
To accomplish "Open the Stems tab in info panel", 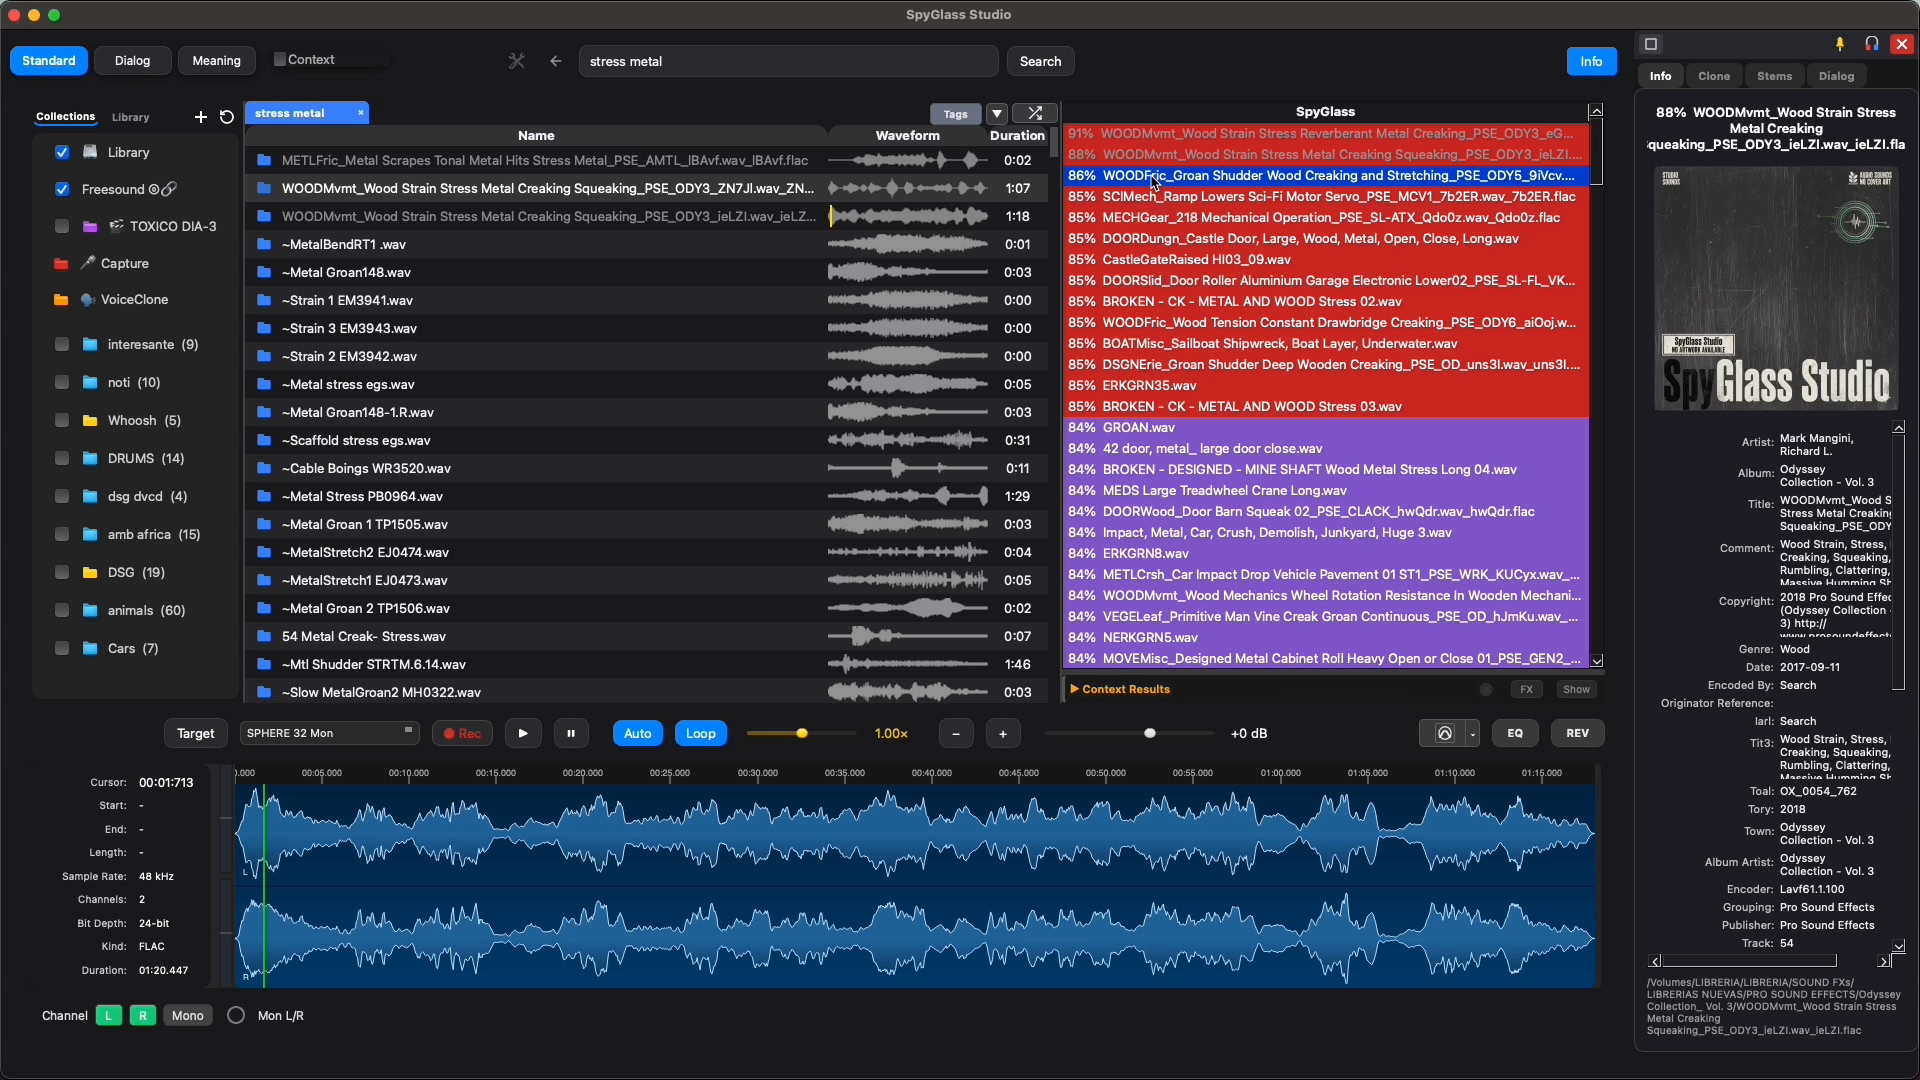I will tap(1775, 76).
